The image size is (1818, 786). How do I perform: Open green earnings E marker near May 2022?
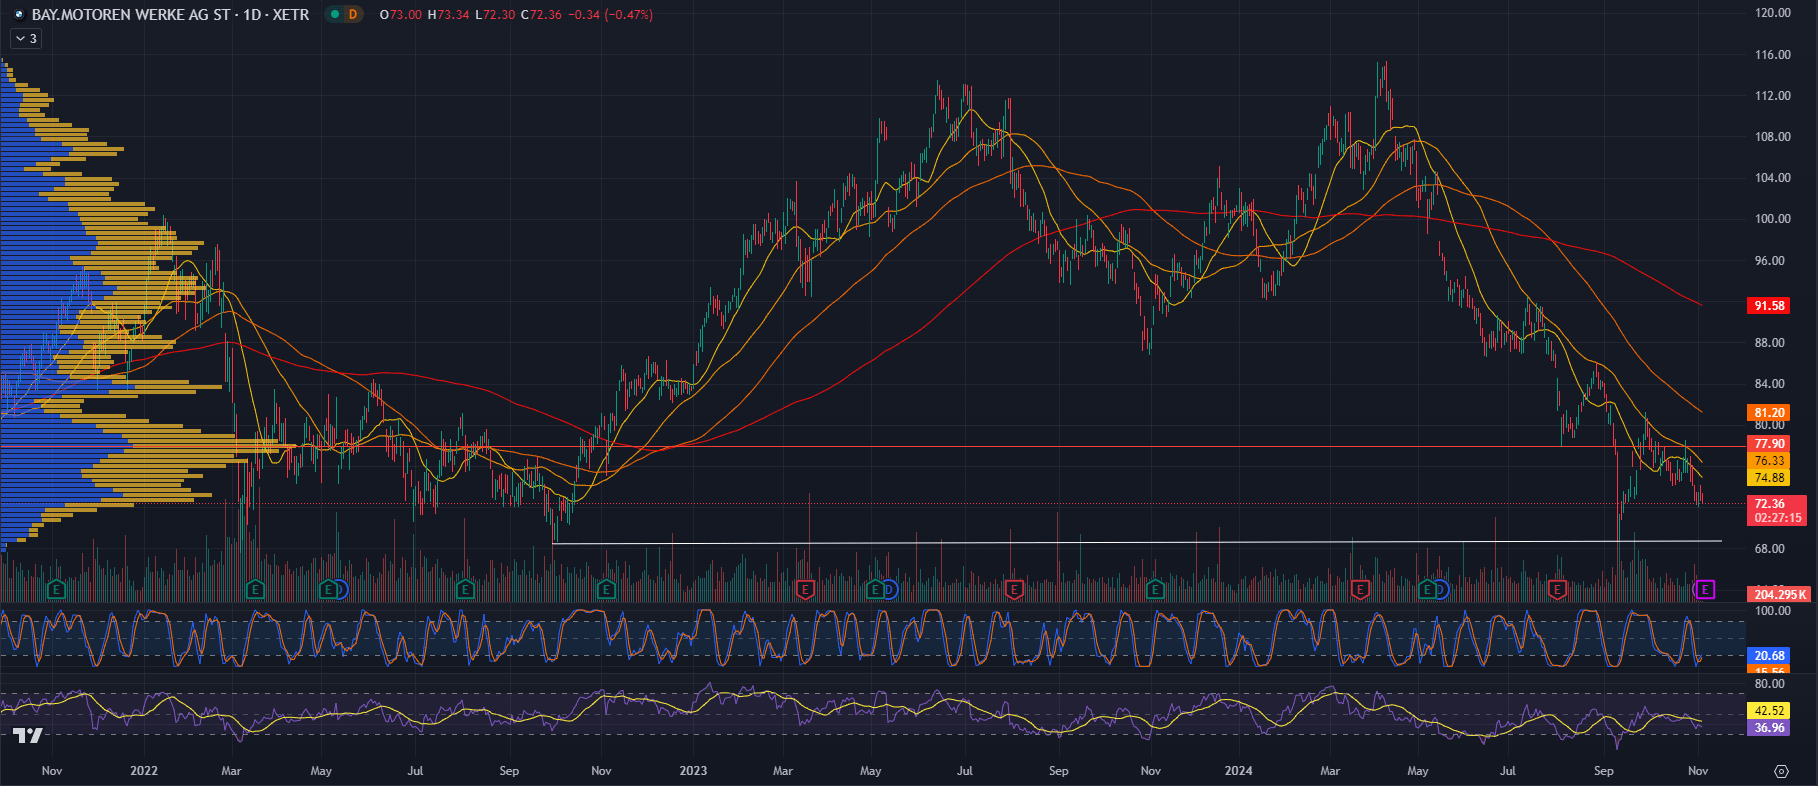(327, 590)
